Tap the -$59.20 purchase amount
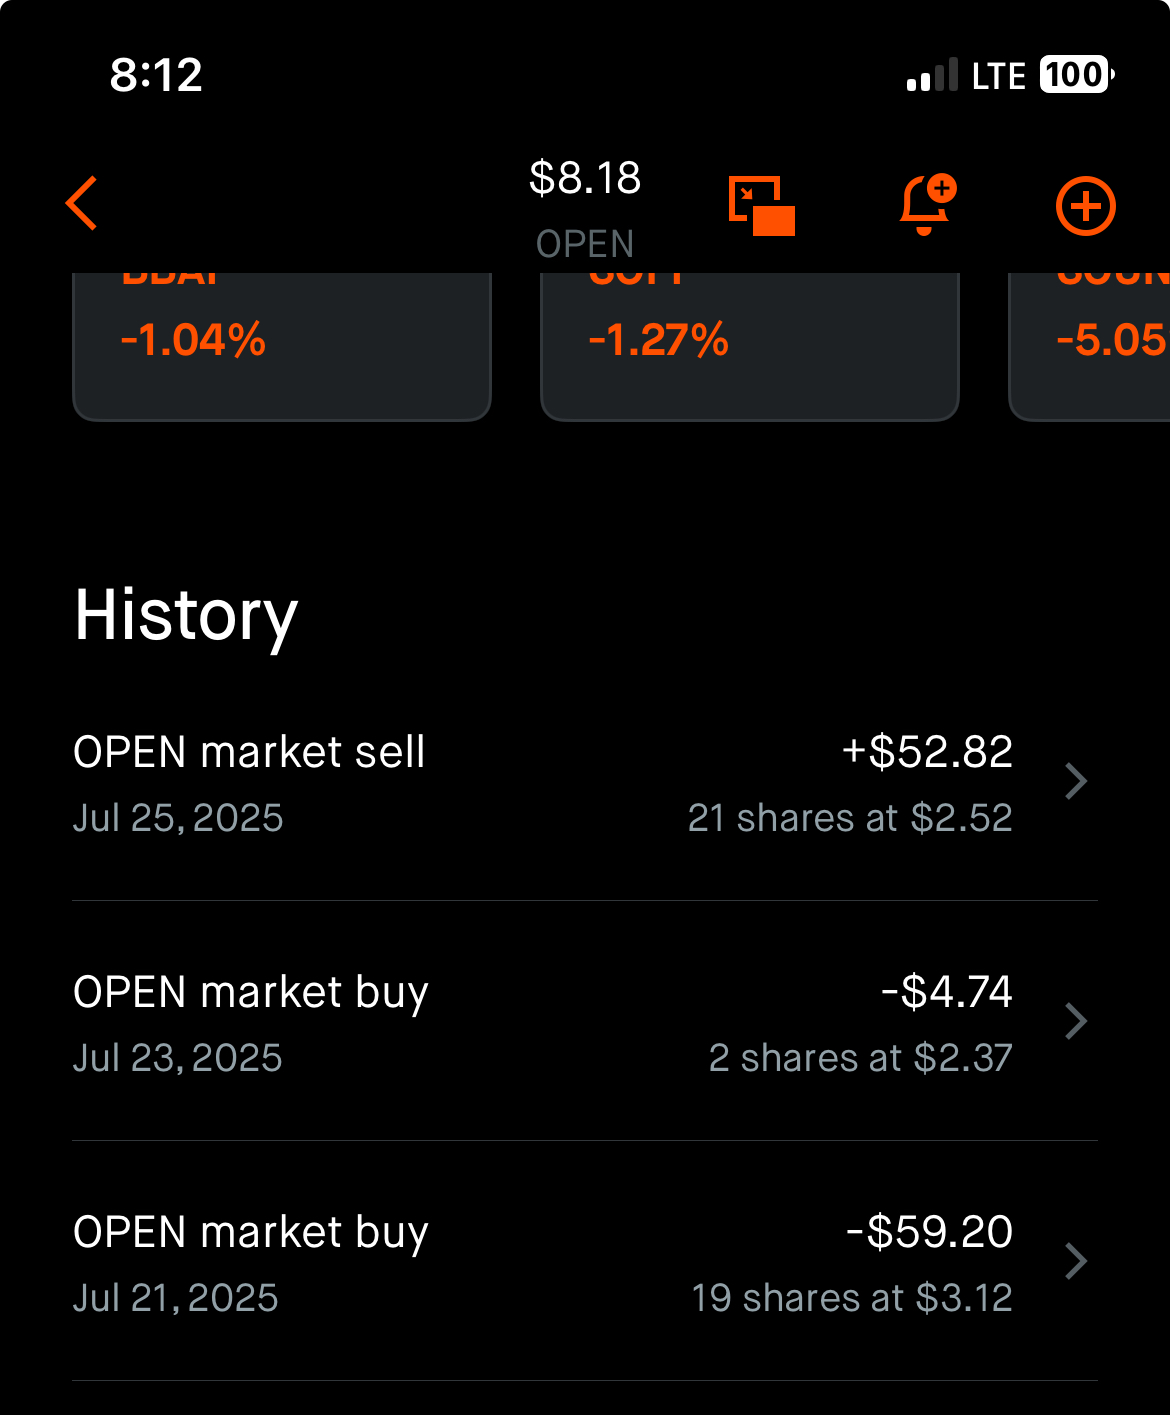1170x1415 pixels. [929, 1232]
